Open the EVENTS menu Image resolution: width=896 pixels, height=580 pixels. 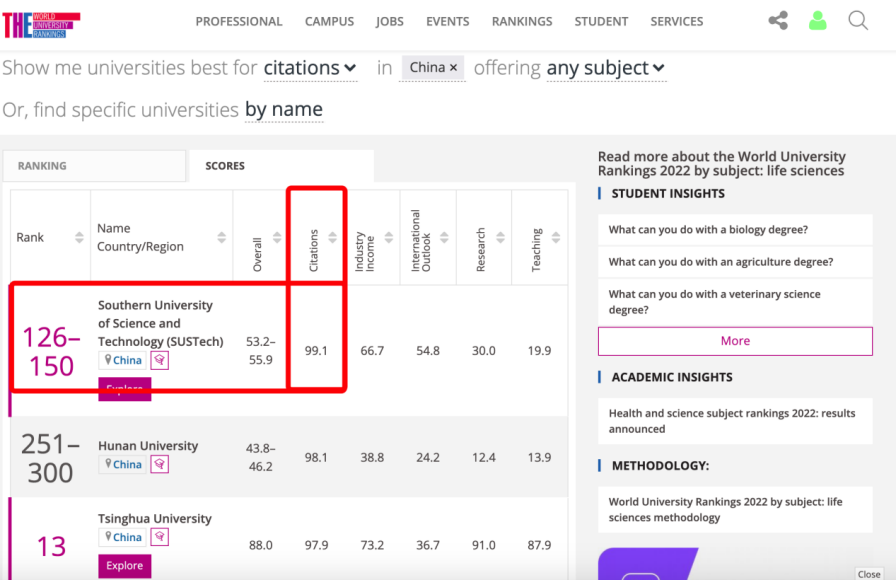tap(447, 22)
